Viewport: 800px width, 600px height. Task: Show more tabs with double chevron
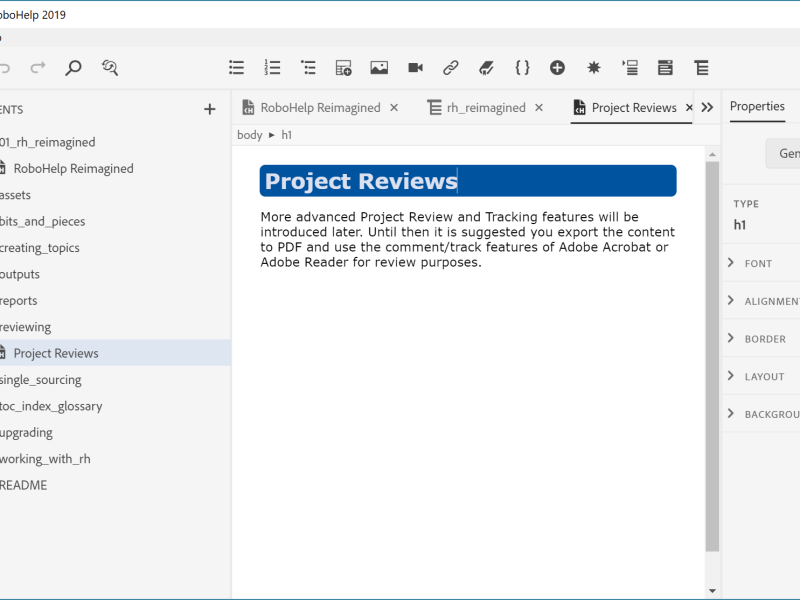click(x=707, y=108)
